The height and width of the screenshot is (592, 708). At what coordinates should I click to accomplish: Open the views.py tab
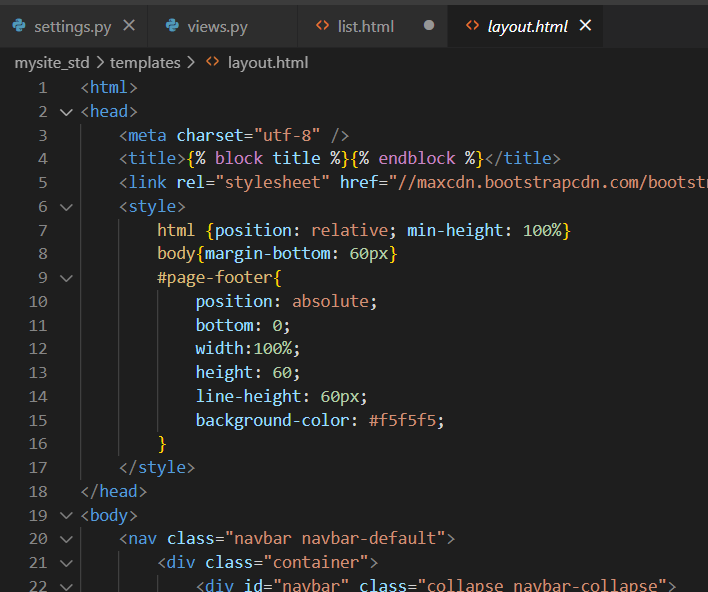pos(217,27)
